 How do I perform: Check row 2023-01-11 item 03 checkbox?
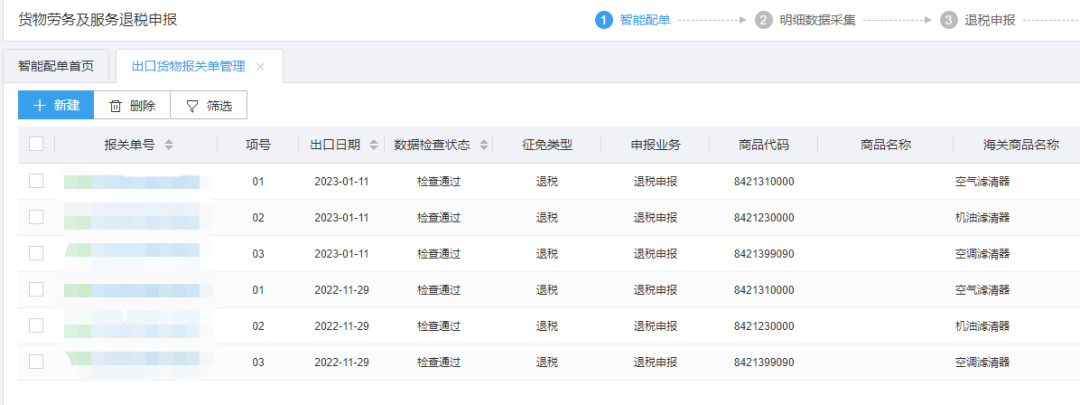coord(36,253)
